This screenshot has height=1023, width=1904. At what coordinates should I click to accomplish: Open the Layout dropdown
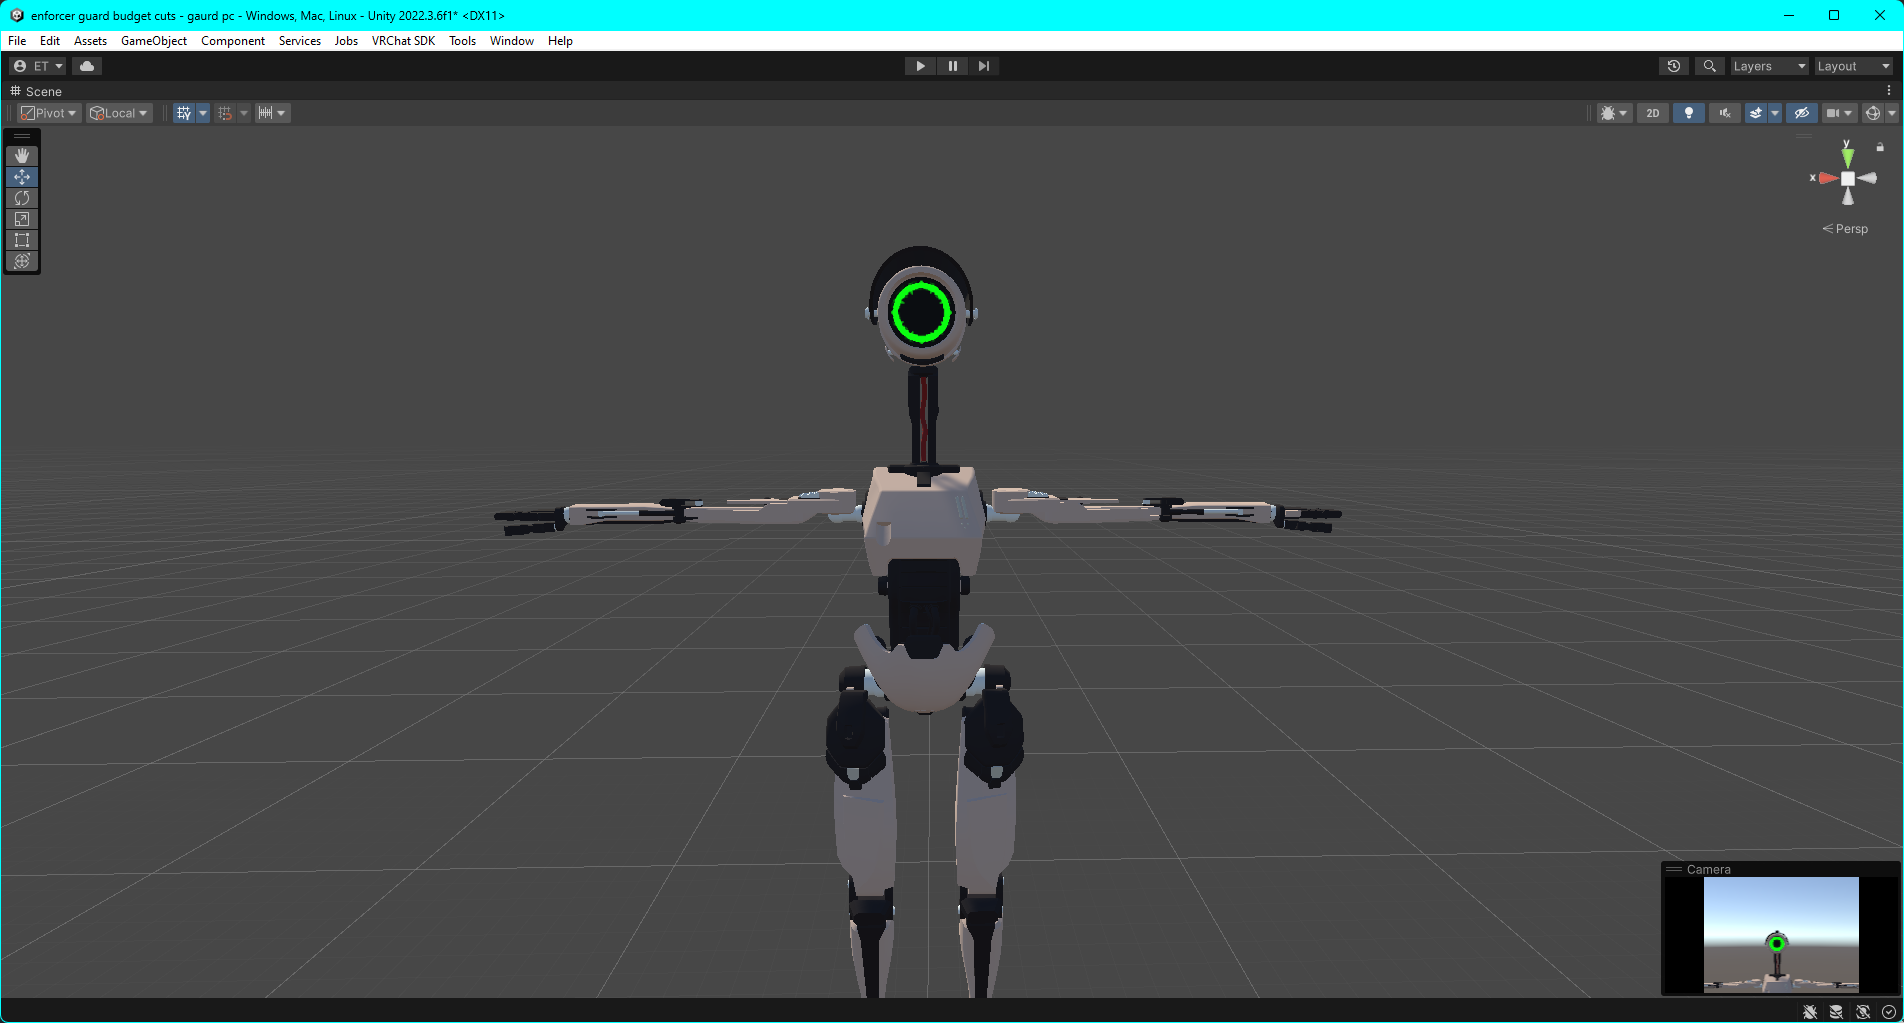(1853, 66)
